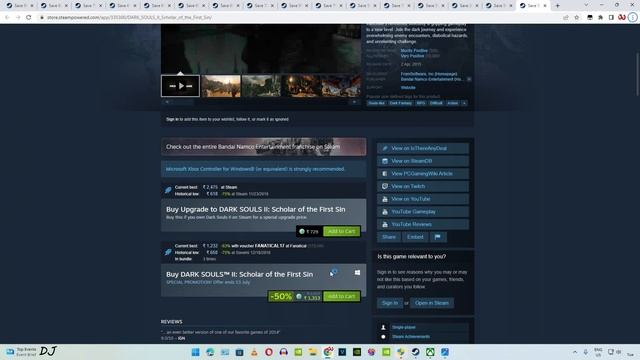This screenshot has width=640, height=360.
Task: Open Opera browser from taskbar
Action: [x=269, y=352]
